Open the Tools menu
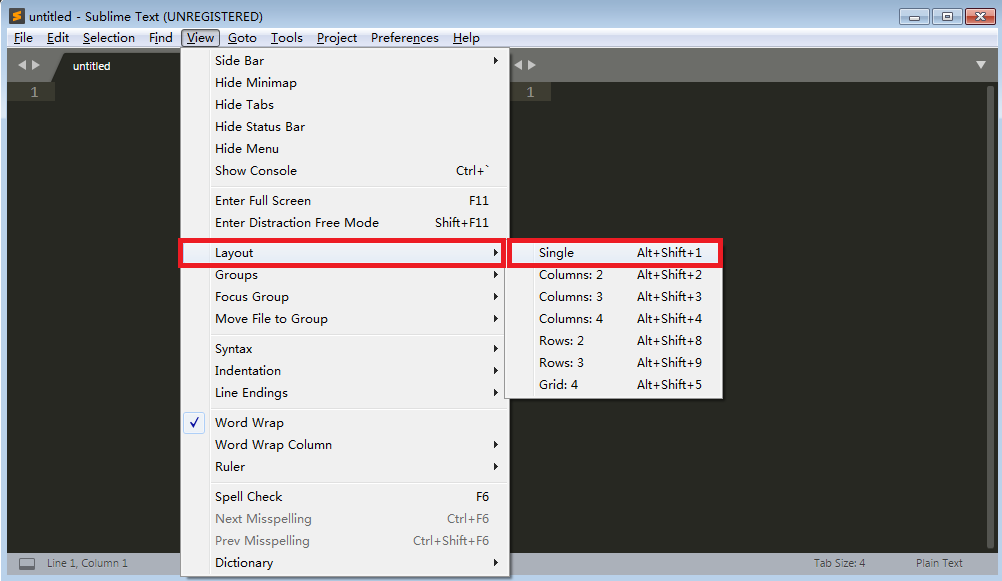The width and height of the screenshot is (1002, 581). [x=286, y=38]
